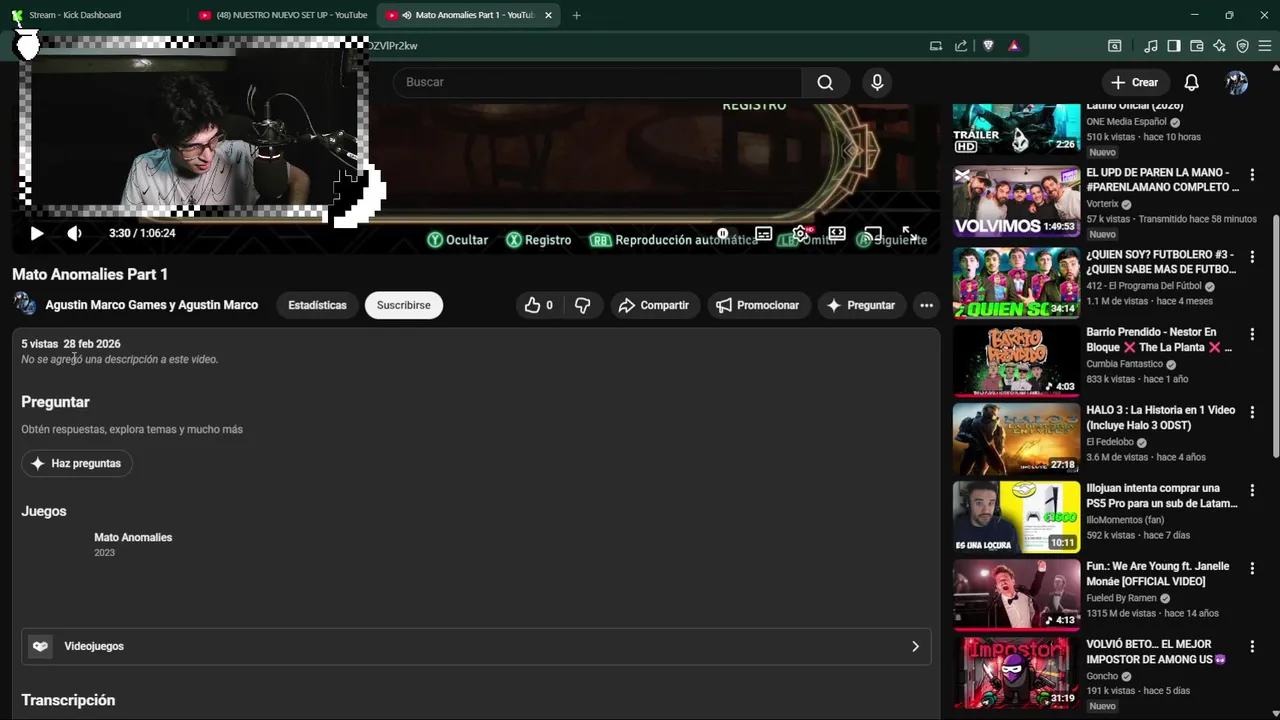Open options for EL UPD DE PAREN LA MANO

(1252, 174)
